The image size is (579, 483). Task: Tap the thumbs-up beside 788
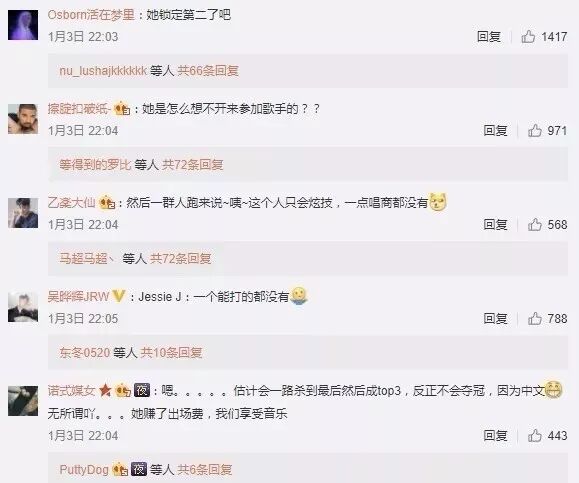click(x=535, y=319)
